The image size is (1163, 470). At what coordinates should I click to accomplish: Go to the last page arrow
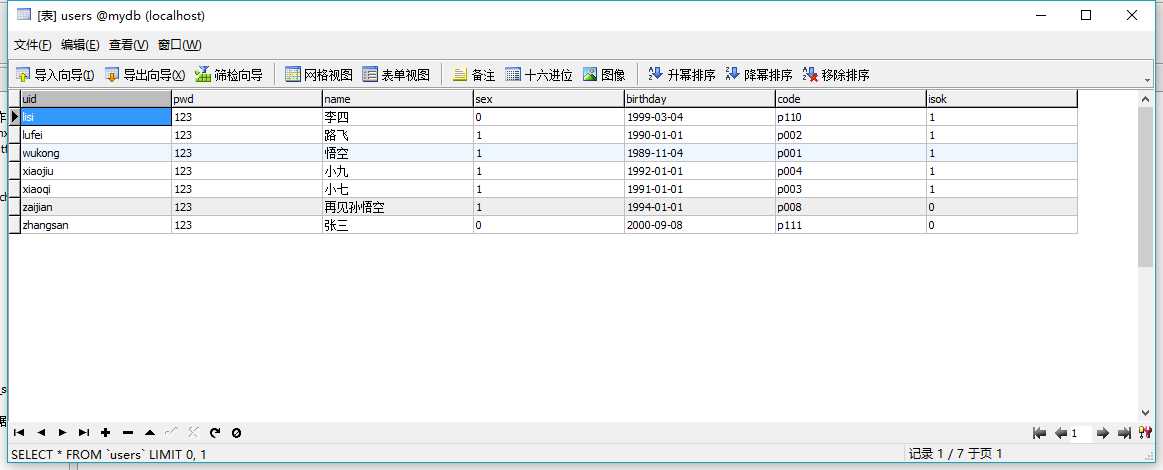click(1124, 433)
